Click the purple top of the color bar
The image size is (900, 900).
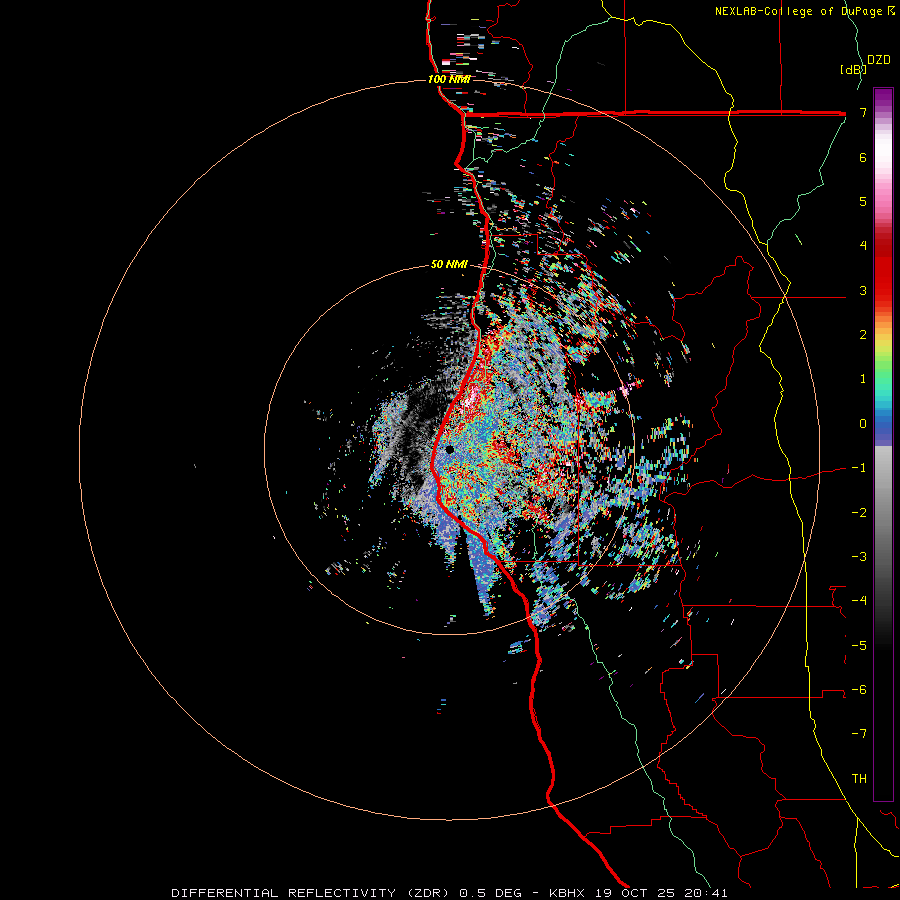(x=883, y=98)
